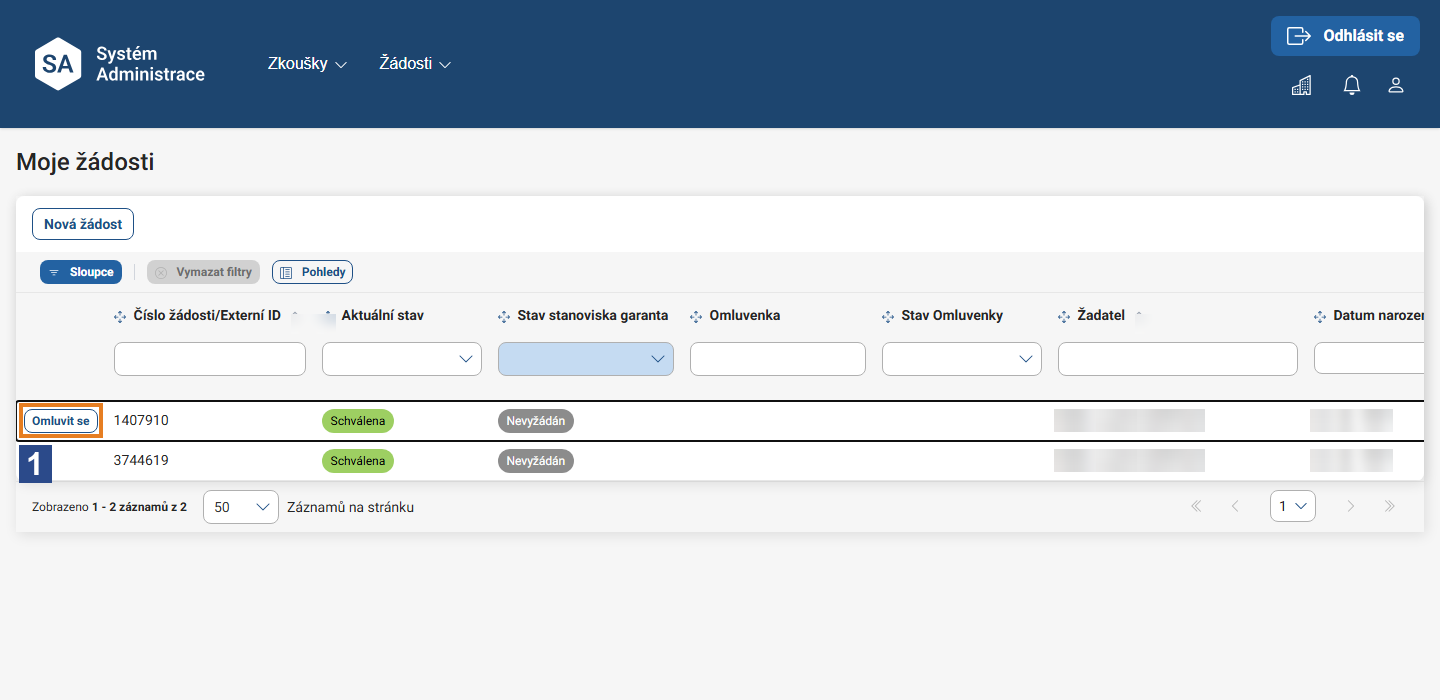Open the user profile icon

[1396, 86]
